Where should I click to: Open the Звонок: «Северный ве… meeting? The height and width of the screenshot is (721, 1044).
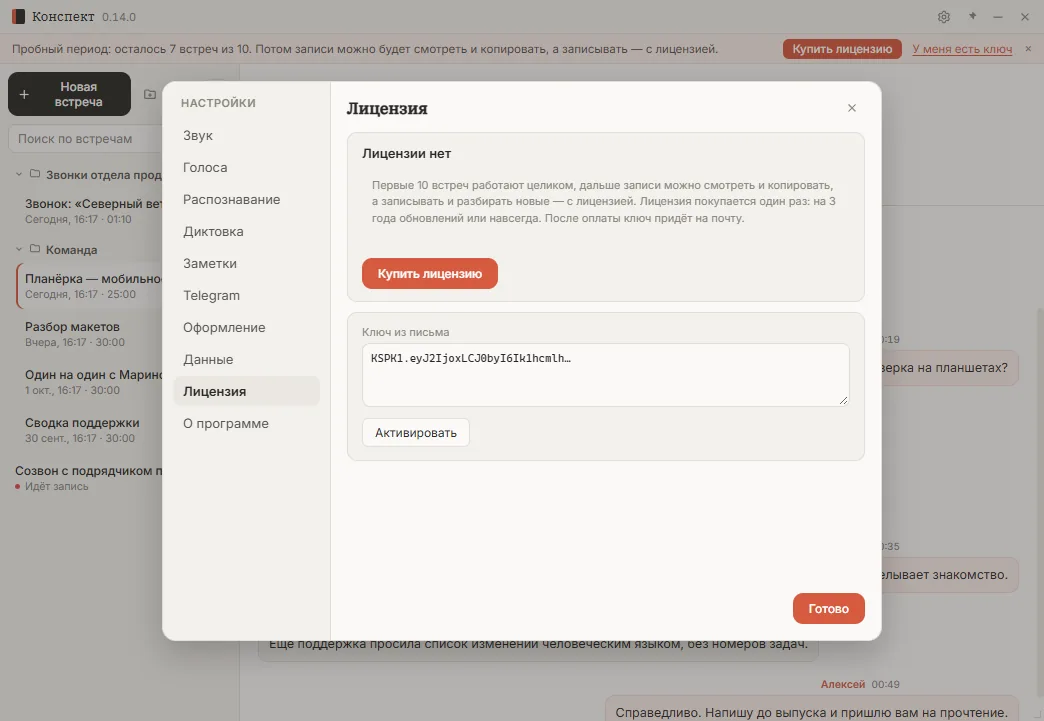coord(89,211)
